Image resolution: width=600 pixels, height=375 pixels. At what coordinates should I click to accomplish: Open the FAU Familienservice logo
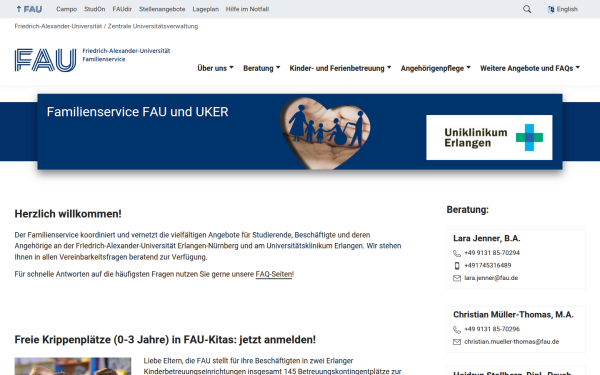click(92, 60)
